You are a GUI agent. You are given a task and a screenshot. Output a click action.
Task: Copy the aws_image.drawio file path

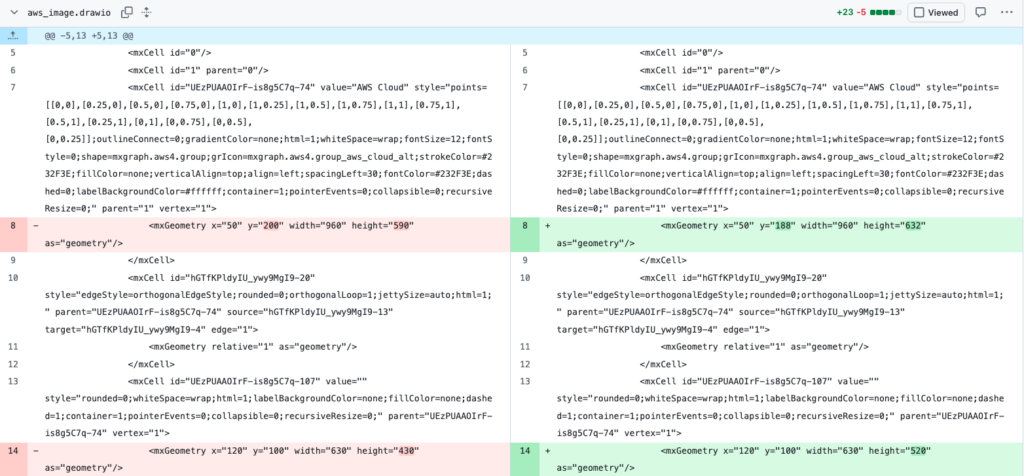pyautogui.click(x=127, y=13)
